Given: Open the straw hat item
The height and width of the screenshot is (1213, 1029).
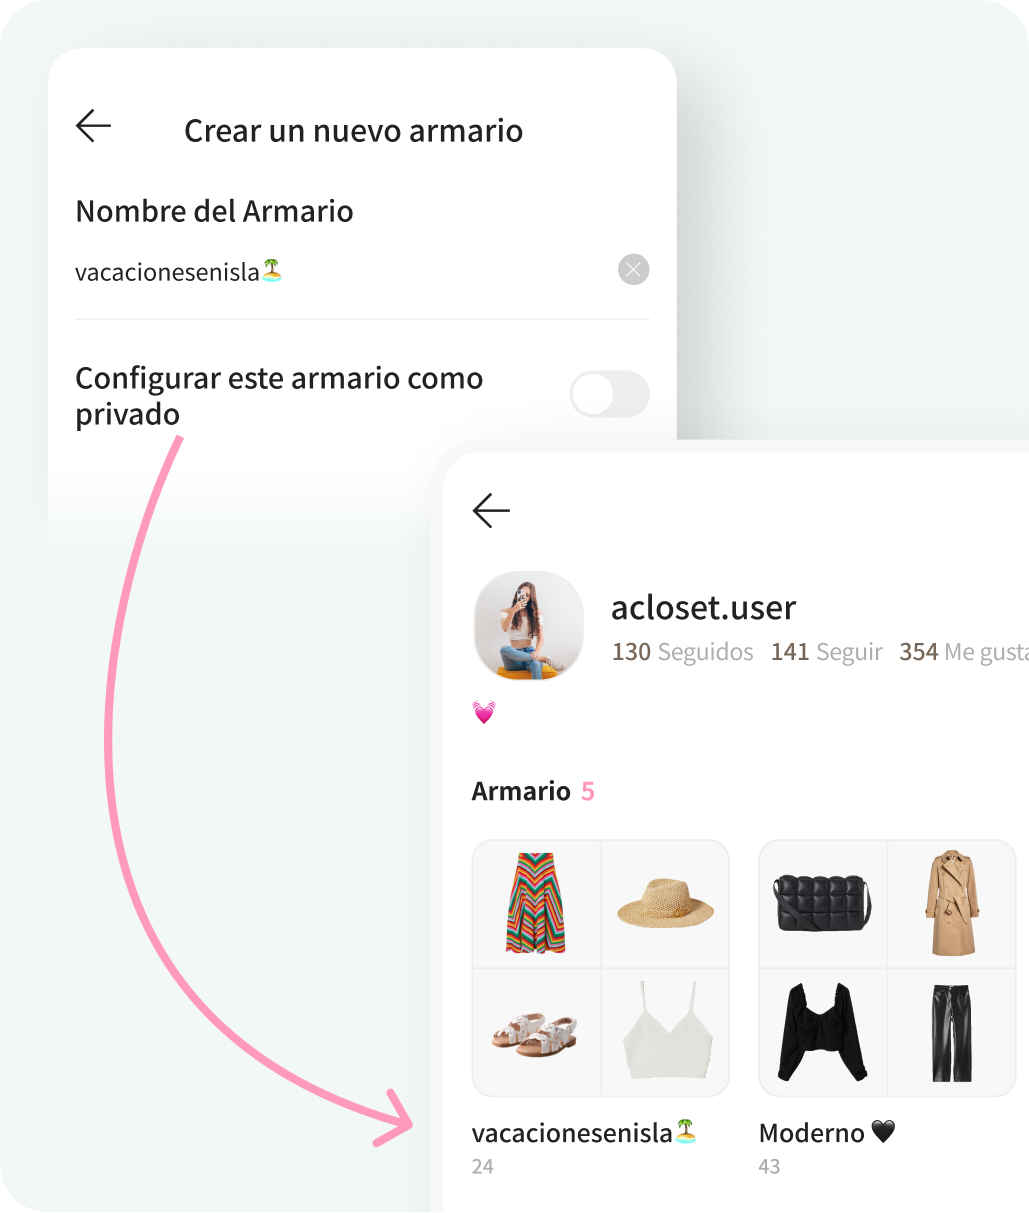Looking at the screenshot, I should click(x=665, y=904).
